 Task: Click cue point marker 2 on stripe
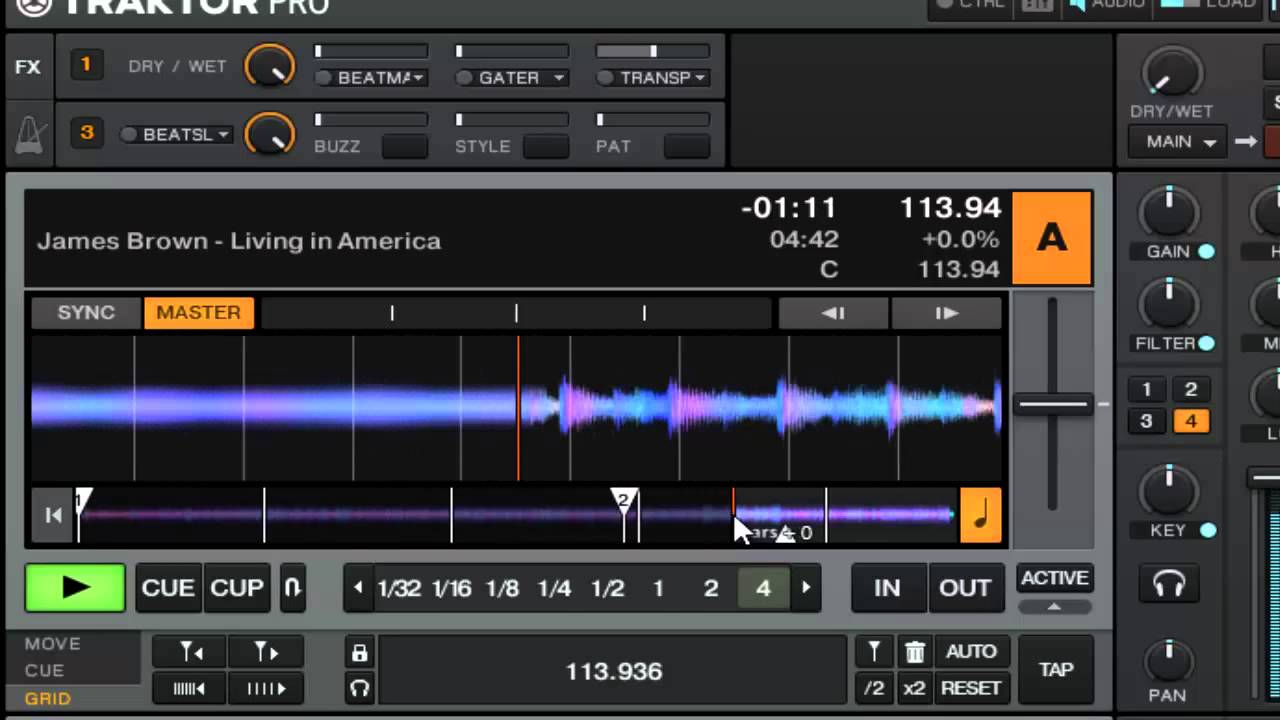[x=623, y=499]
